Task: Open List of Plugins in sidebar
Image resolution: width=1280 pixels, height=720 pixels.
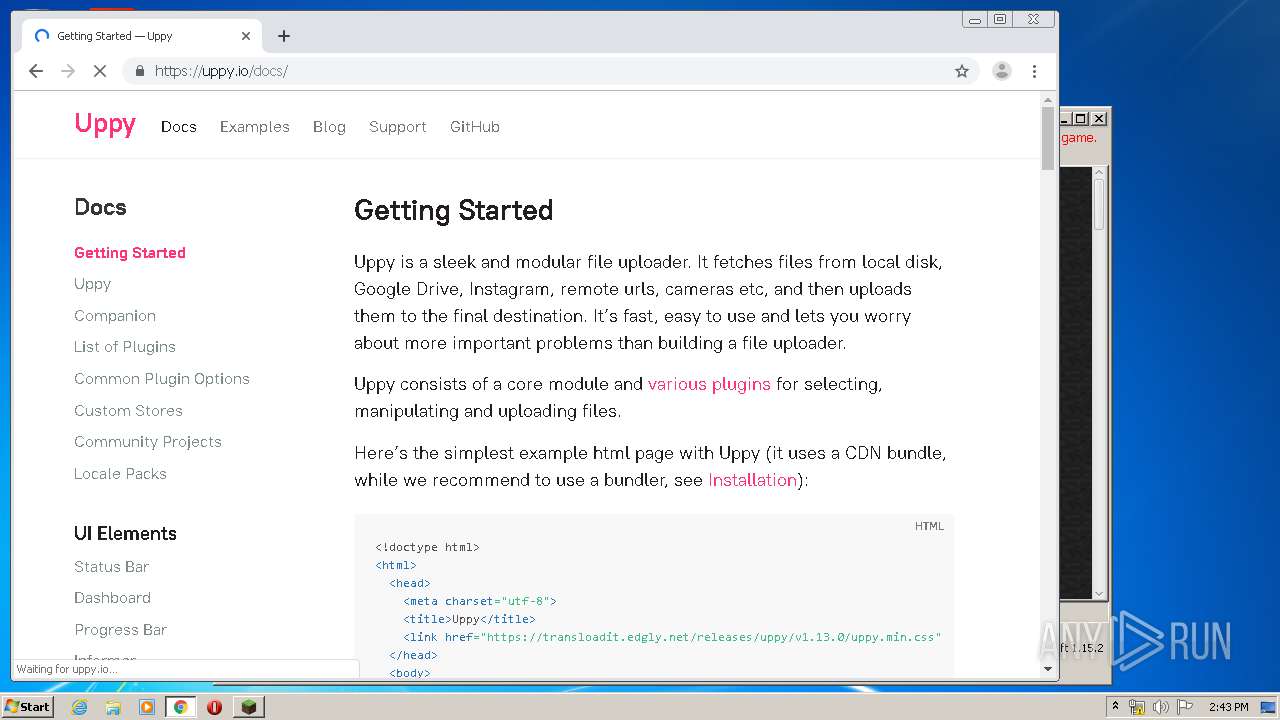Action: (x=125, y=347)
